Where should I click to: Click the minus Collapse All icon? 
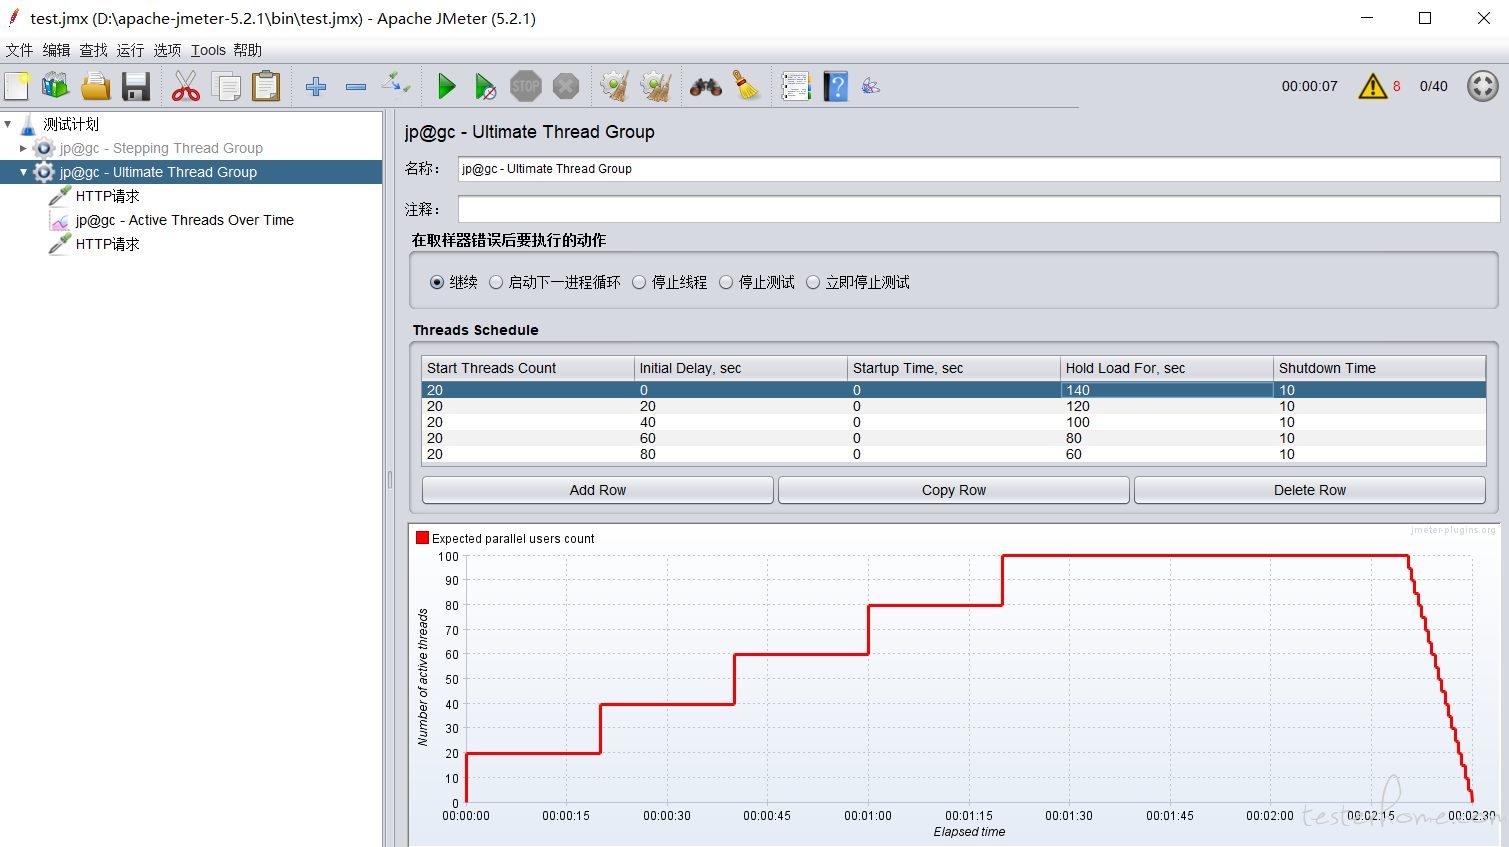[356, 87]
